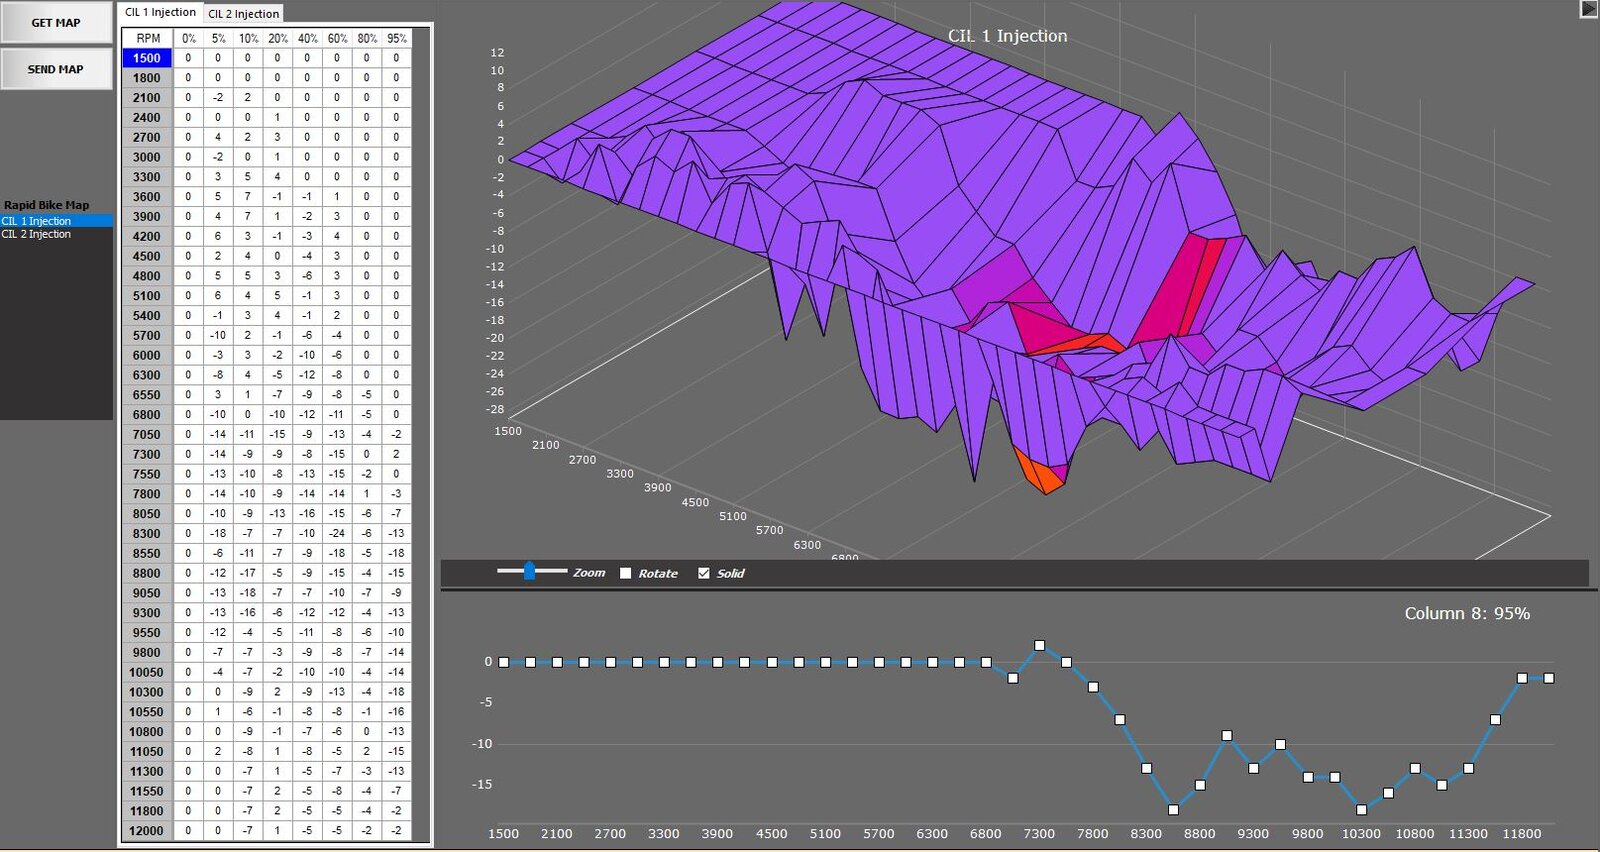Click the chart point above 7300 RPM
1600x852 pixels.
tap(1040, 646)
